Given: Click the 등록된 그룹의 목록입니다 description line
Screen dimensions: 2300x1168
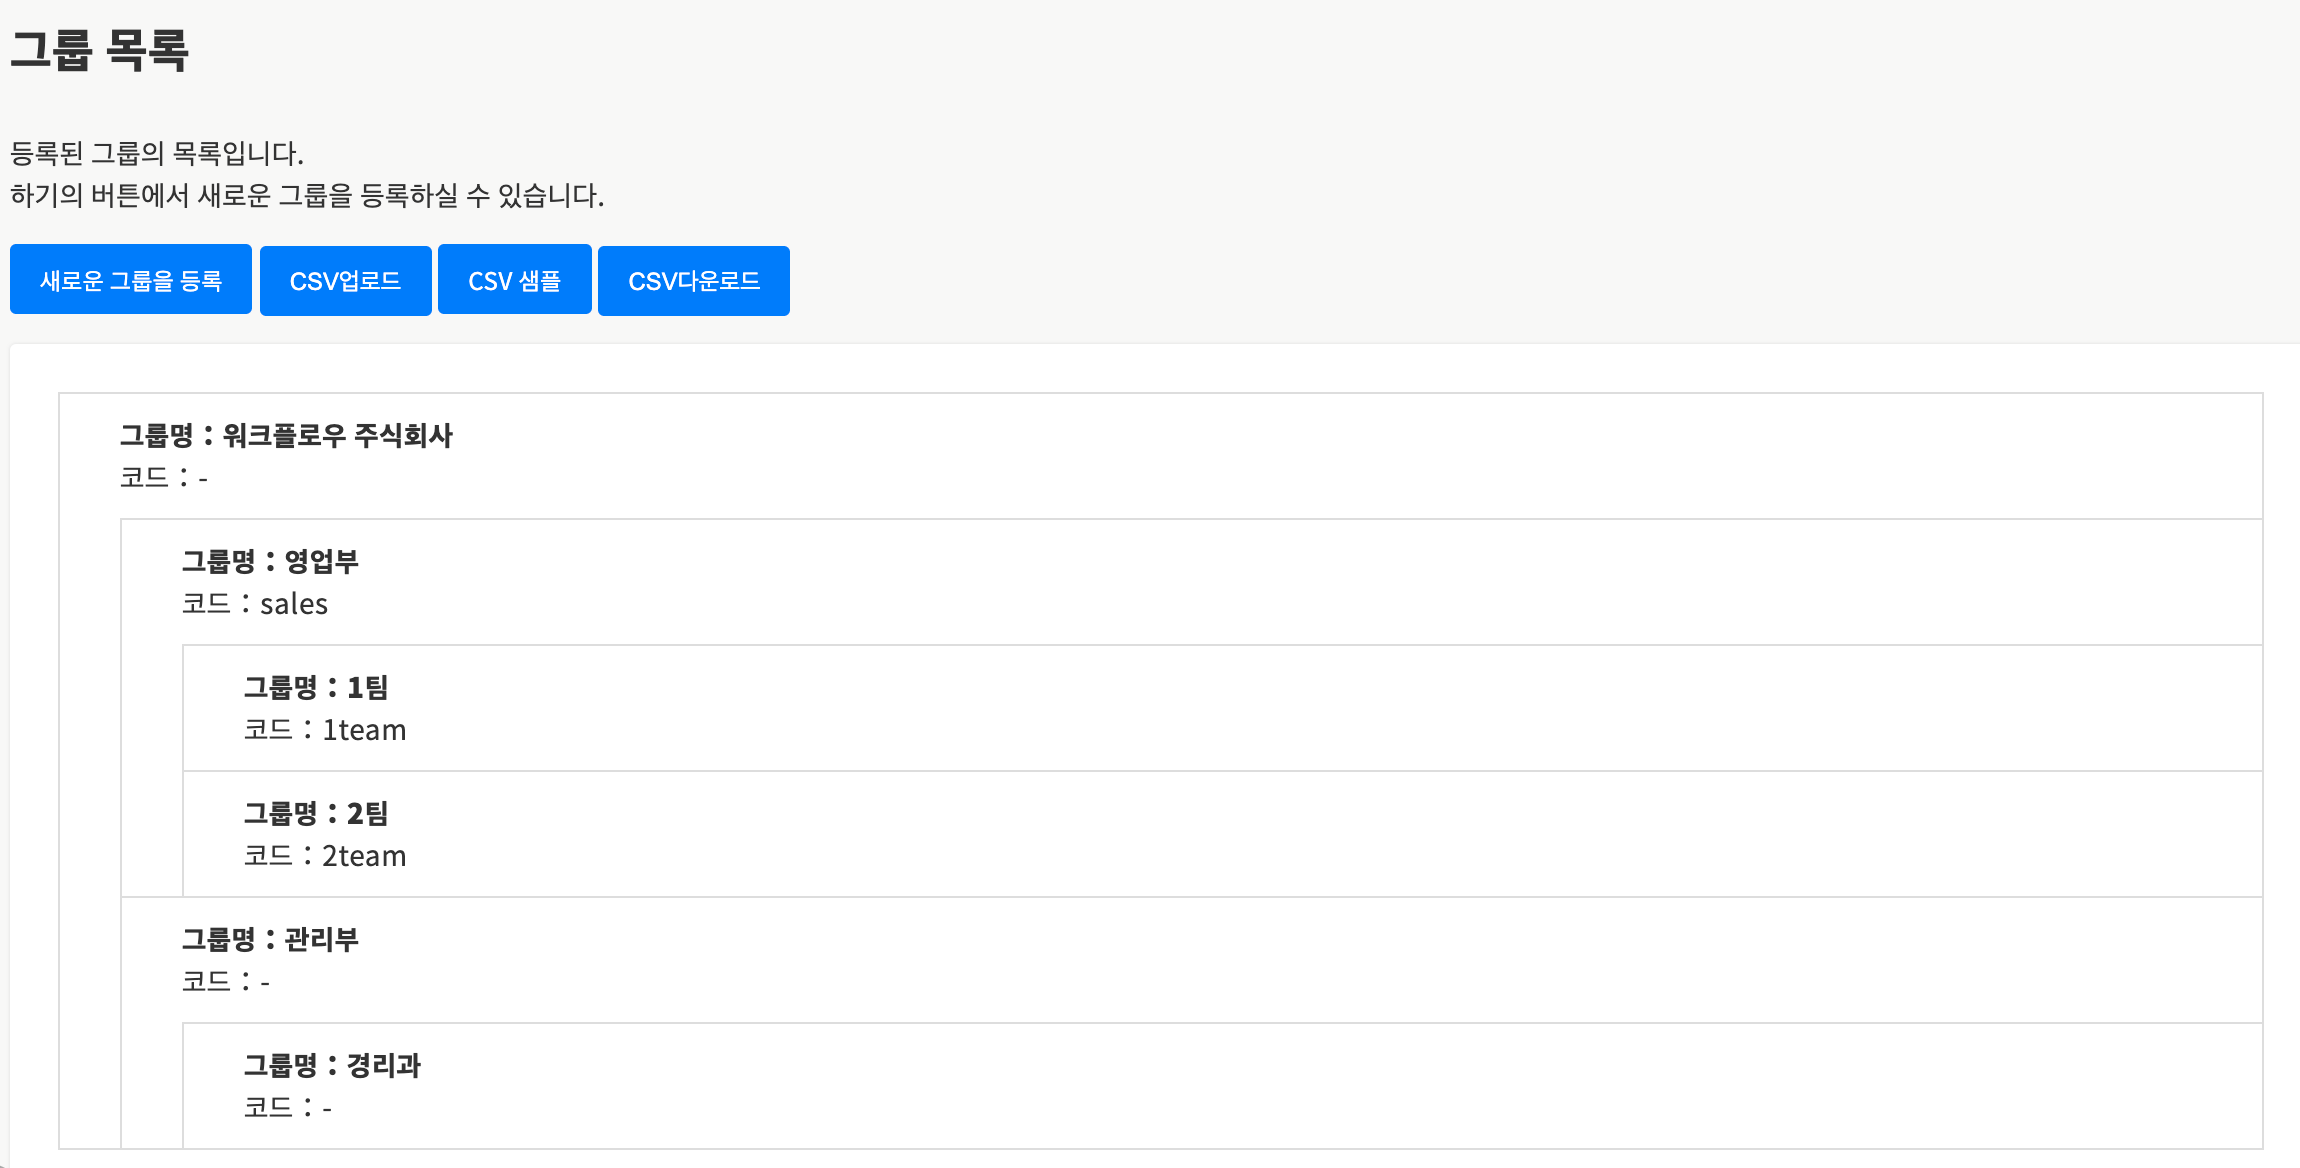Looking at the screenshot, I should pos(157,153).
